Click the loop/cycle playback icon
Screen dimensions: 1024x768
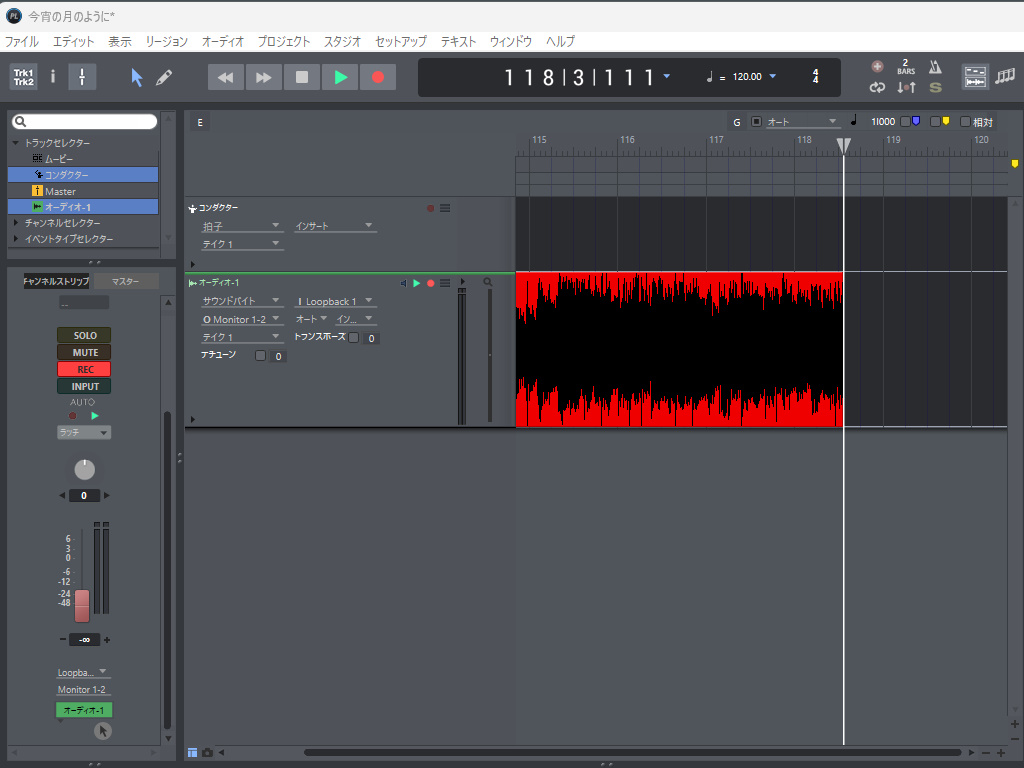point(877,87)
